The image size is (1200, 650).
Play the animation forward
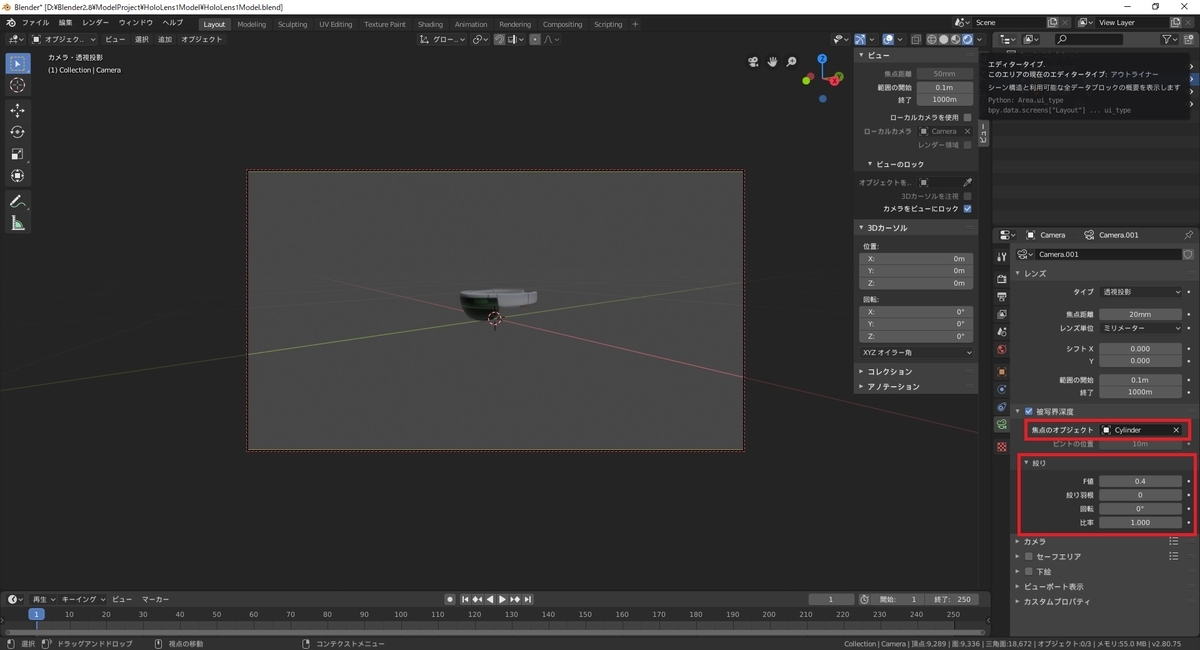(502, 599)
